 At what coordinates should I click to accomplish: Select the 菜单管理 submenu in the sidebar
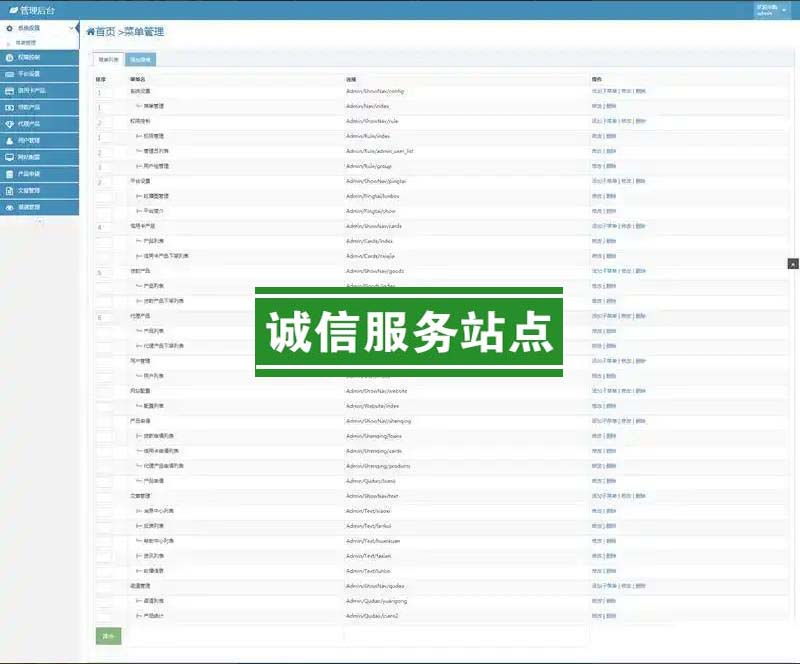[28, 43]
